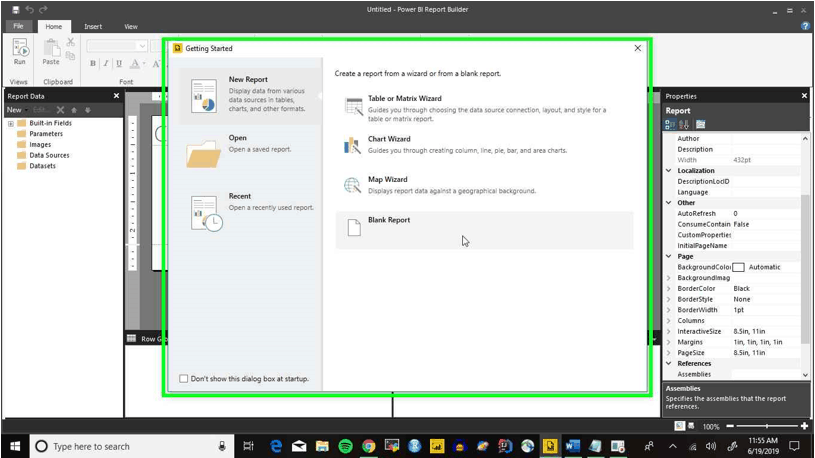Click the Table or Matrix Wizard icon
The height and width of the screenshot is (458, 815).
pyautogui.click(x=353, y=107)
